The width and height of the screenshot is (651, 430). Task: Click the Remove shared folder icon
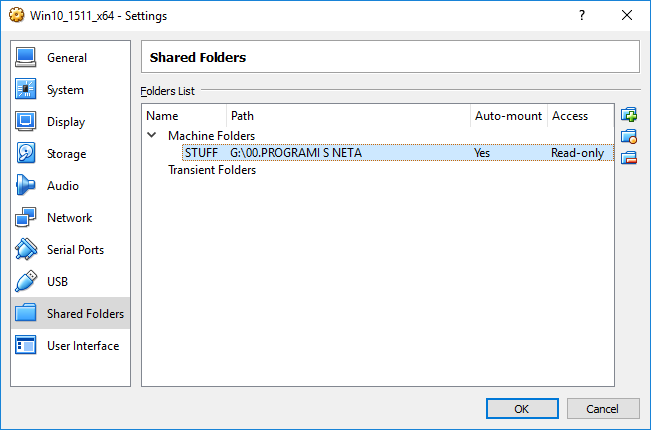click(629, 158)
